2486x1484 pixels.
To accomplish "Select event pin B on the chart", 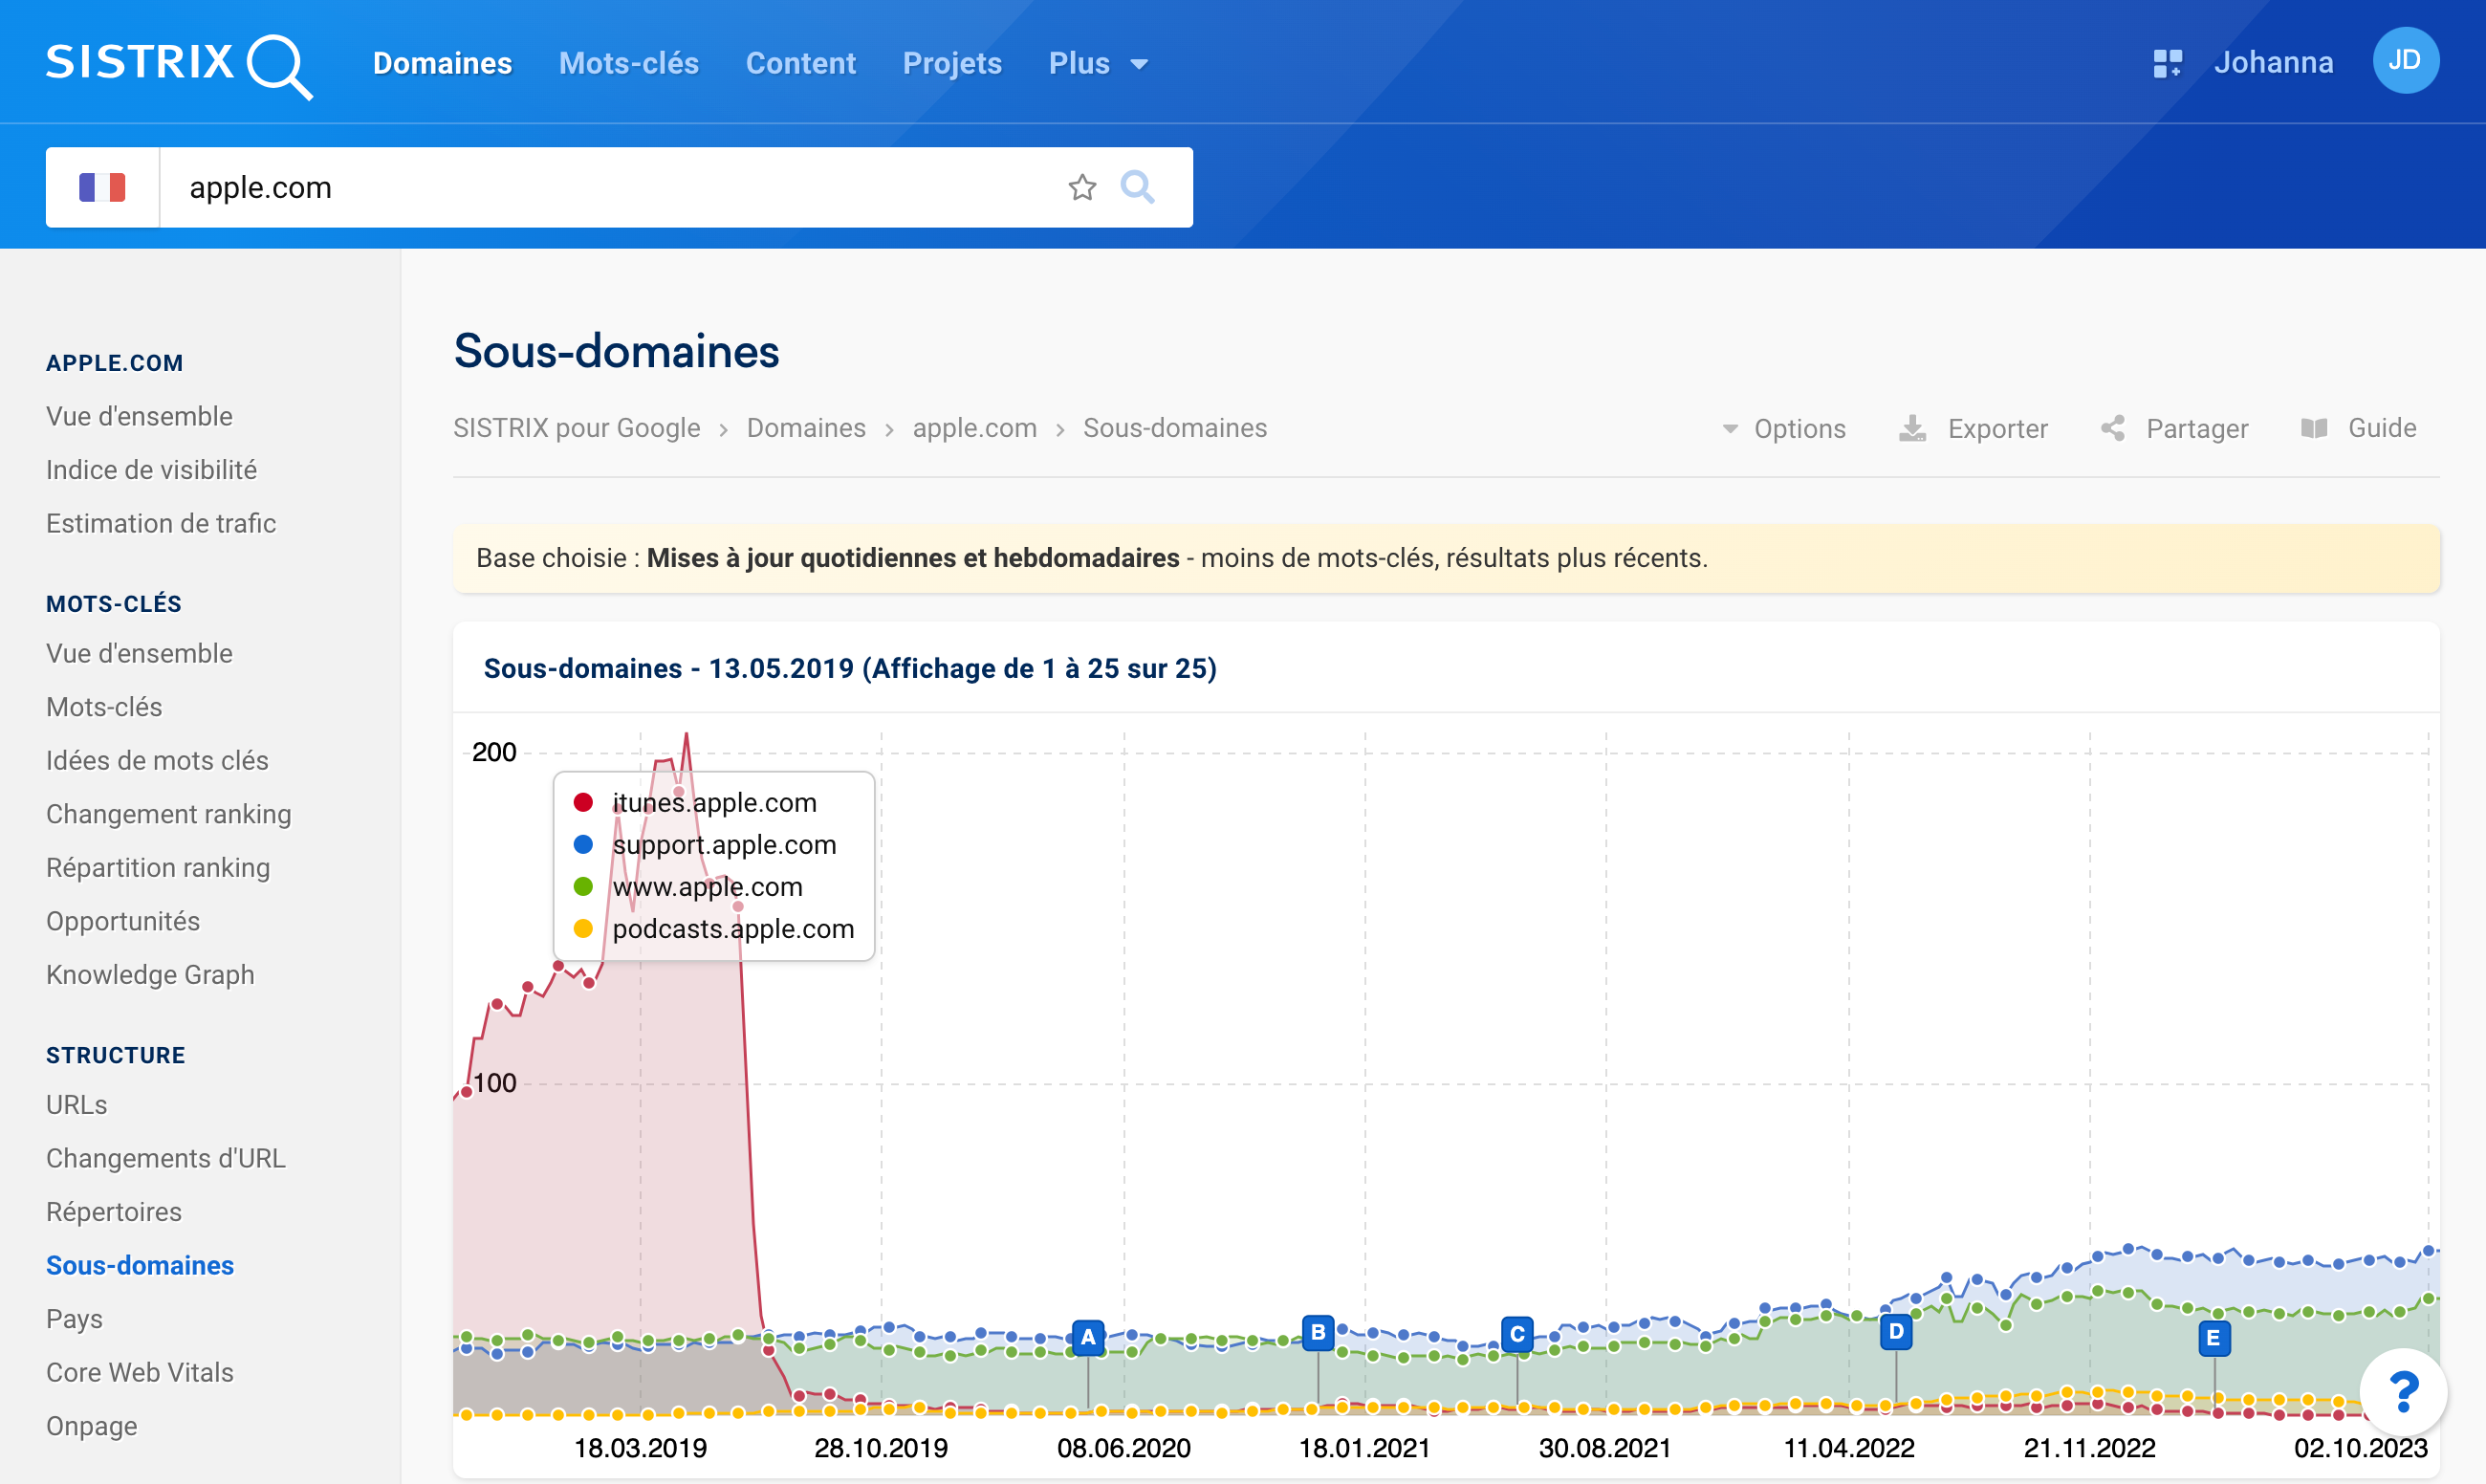I will point(1318,1332).
